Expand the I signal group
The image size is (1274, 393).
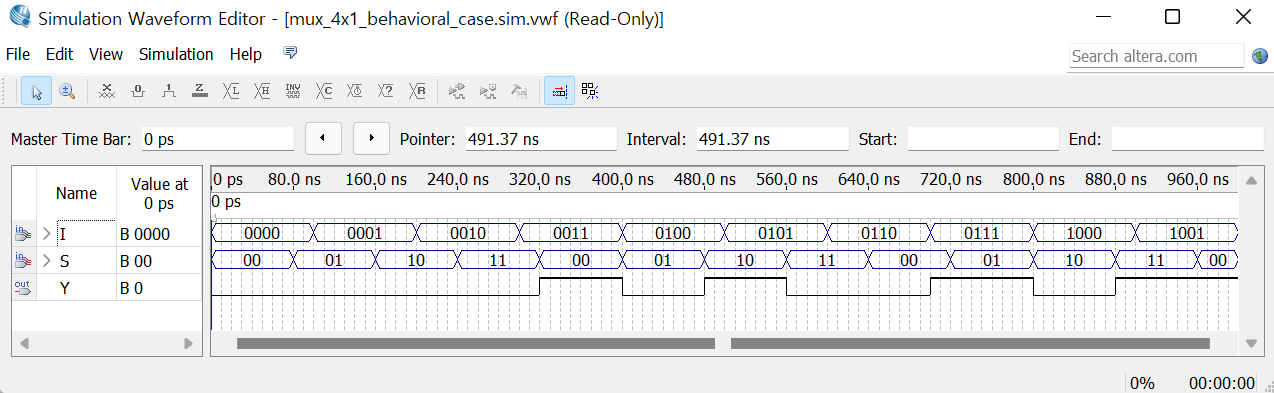pos(46,234)
